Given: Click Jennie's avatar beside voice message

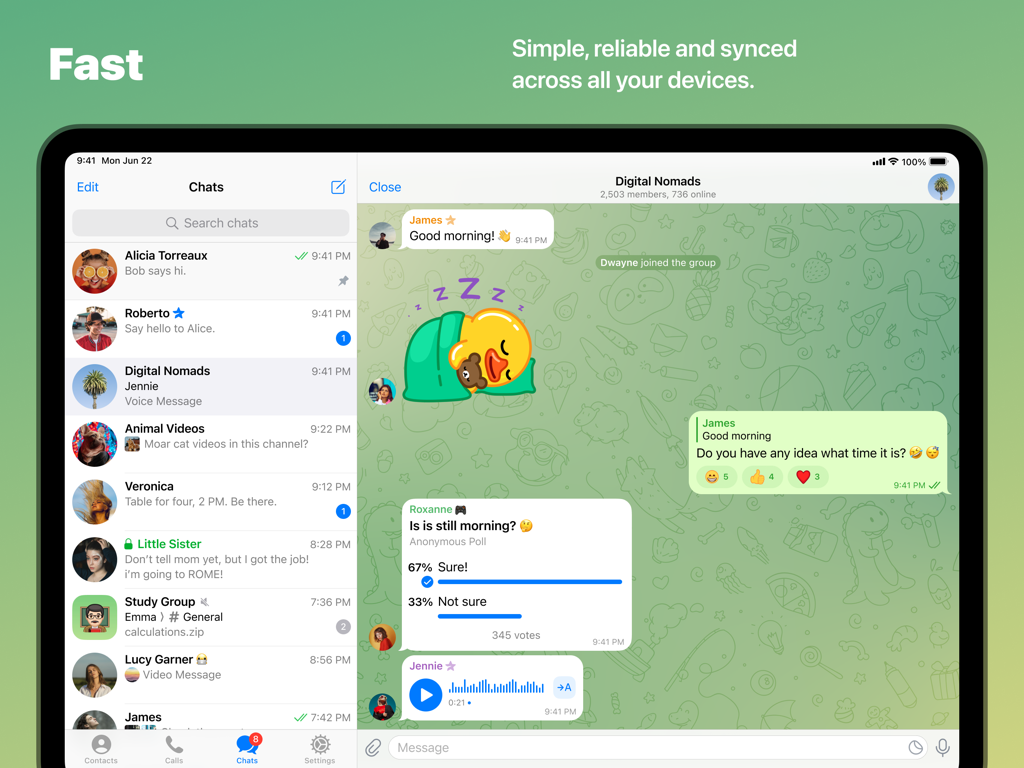Looking at the screenshot, I should tap(382, 707).
